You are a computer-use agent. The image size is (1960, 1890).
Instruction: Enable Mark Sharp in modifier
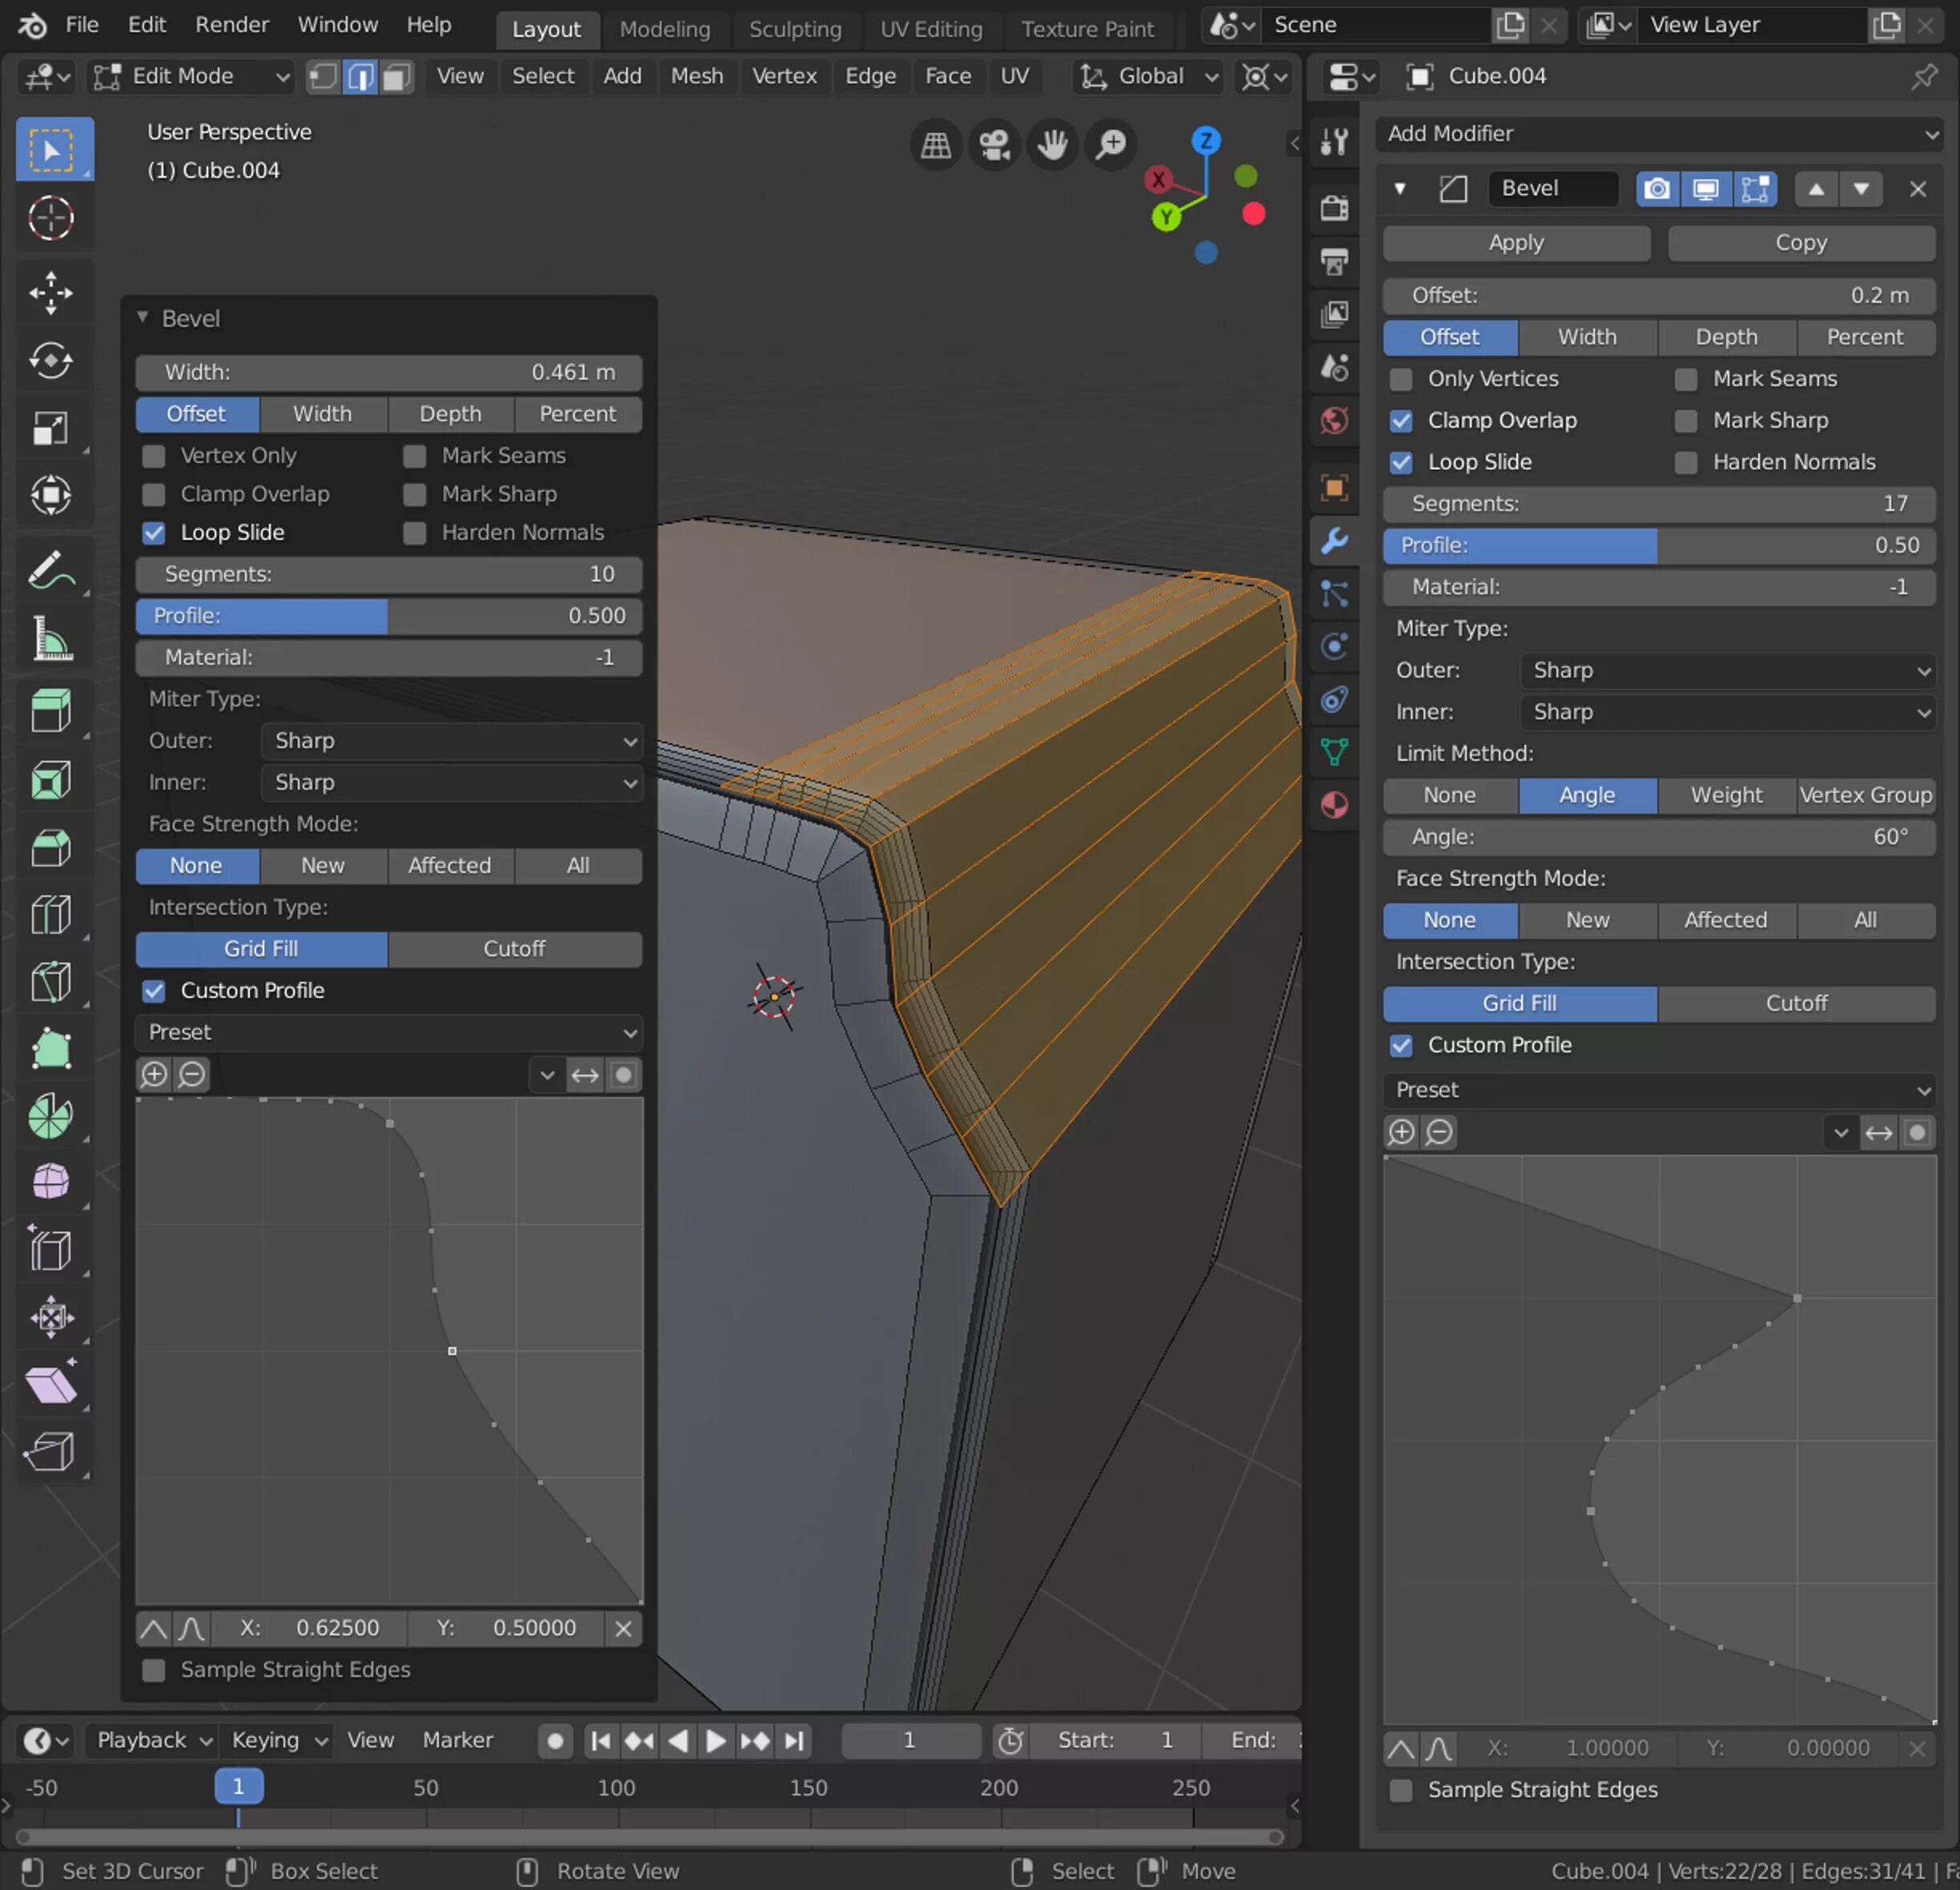tap(1686, 421)
